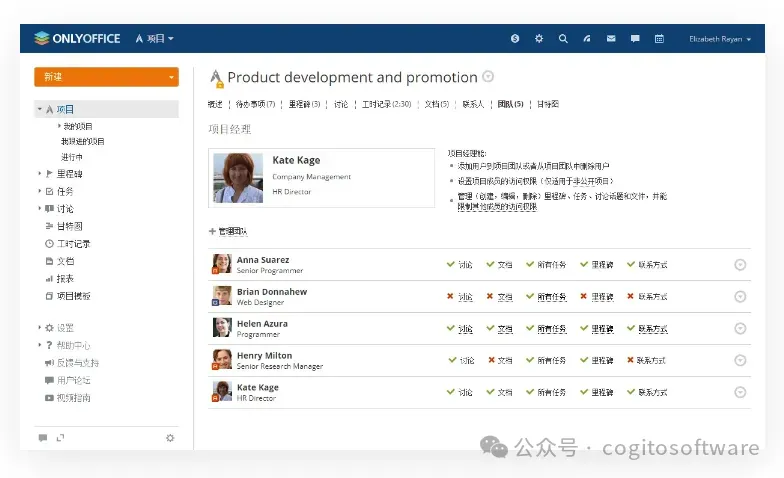Open Helen Azura's row action menu

coord(740,328)
